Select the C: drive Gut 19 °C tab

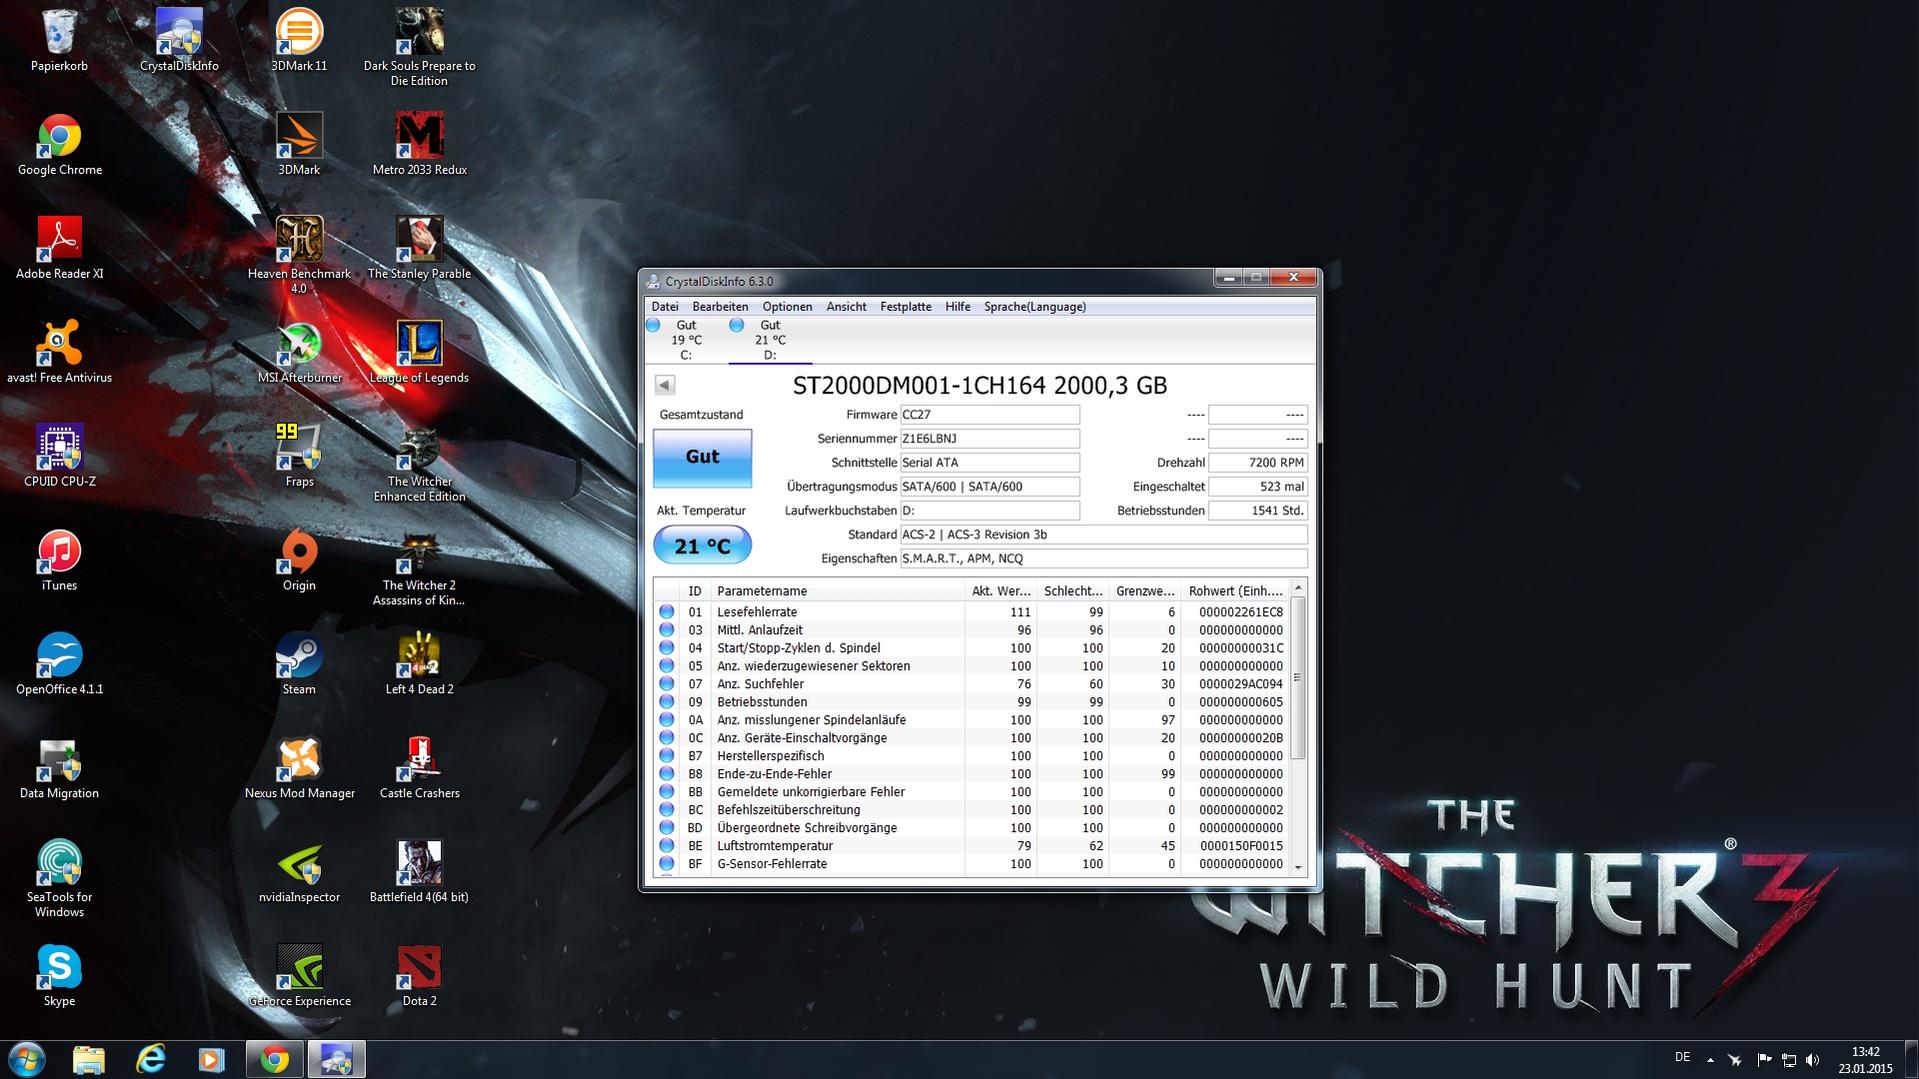pyautogui.click(x=686, y=340)
